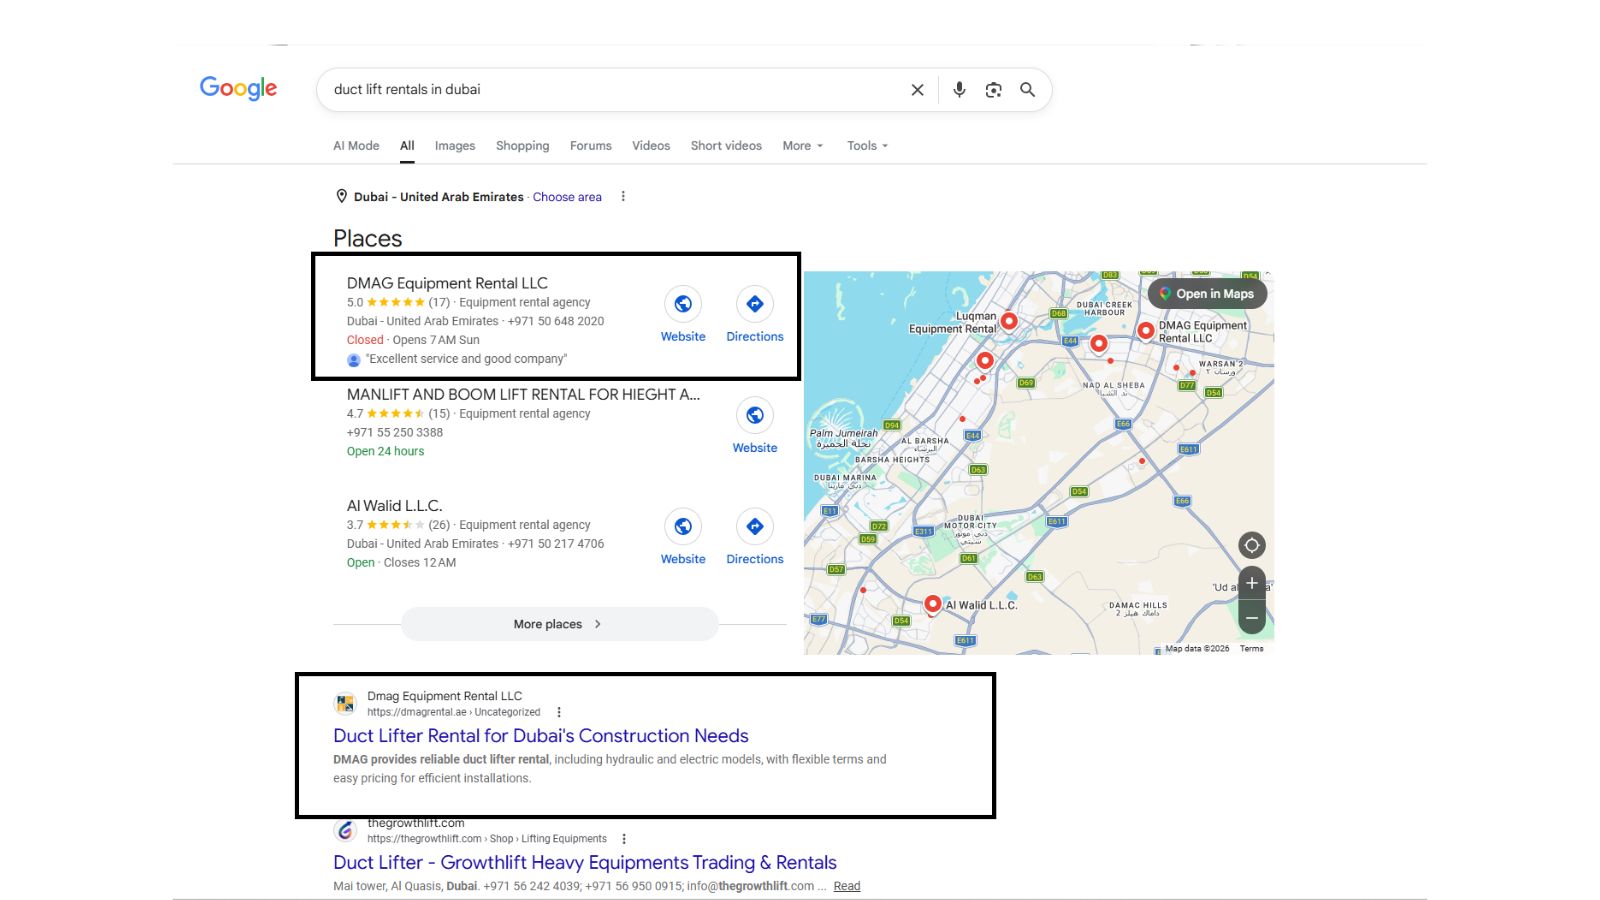Open MANLIFT AND BOOM LIFT Website icon
The height and width of the screenshot is (900, 1600).
[755, 415]
